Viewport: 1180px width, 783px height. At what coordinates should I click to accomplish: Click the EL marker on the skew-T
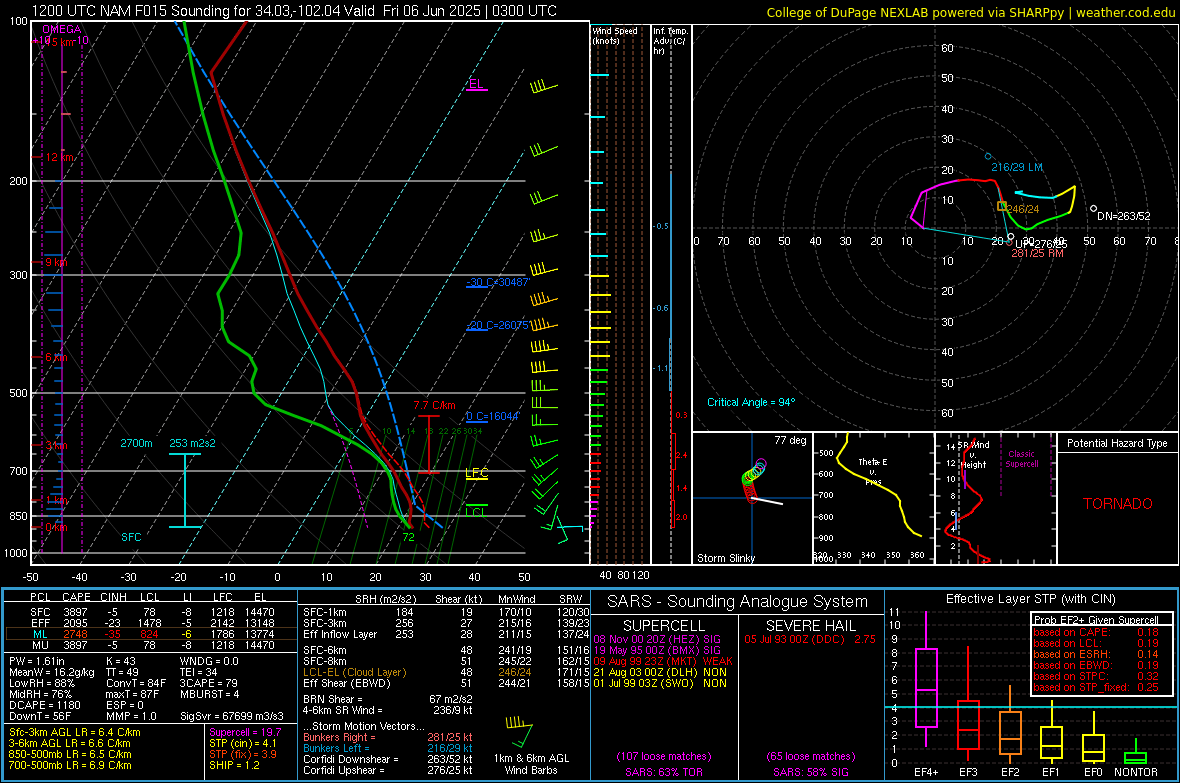tap(476, 84)
